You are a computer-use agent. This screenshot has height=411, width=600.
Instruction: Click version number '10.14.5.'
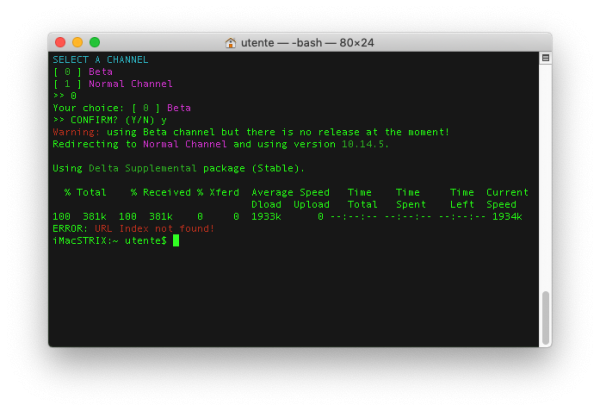point(365,144)
